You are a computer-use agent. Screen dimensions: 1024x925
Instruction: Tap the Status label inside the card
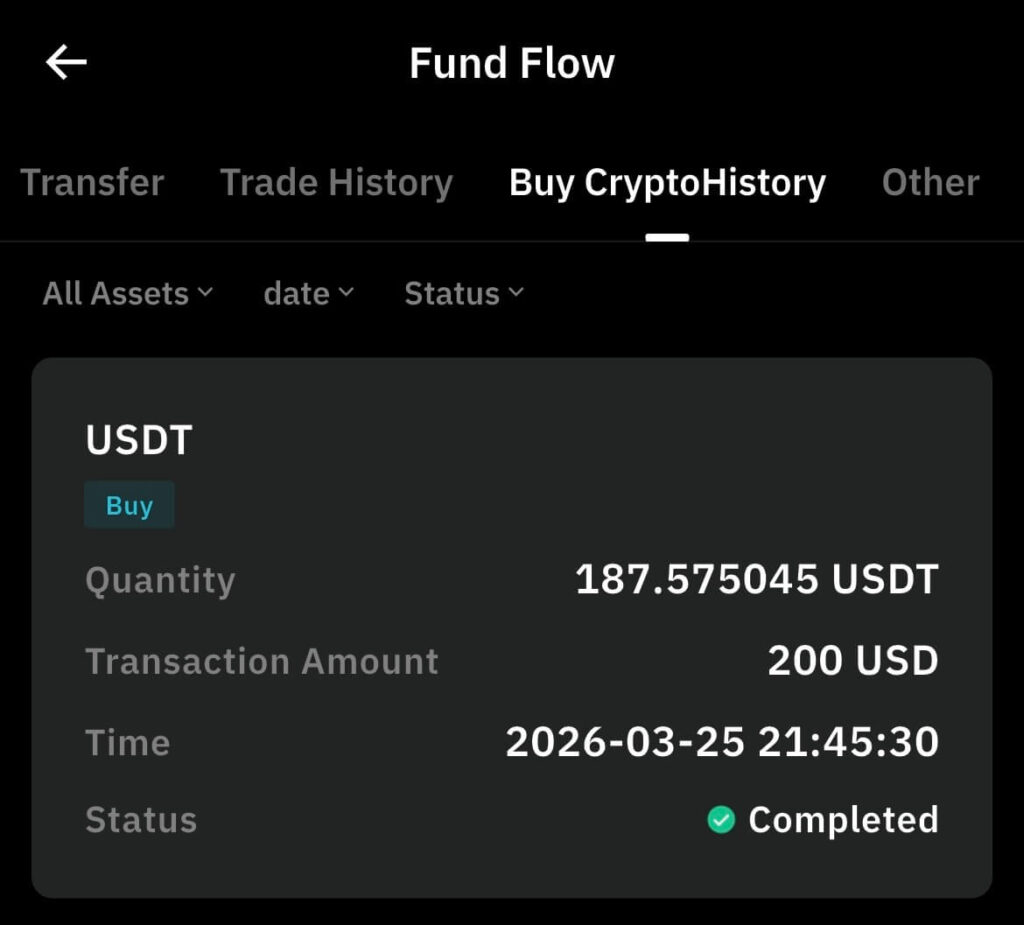point(140,820)
